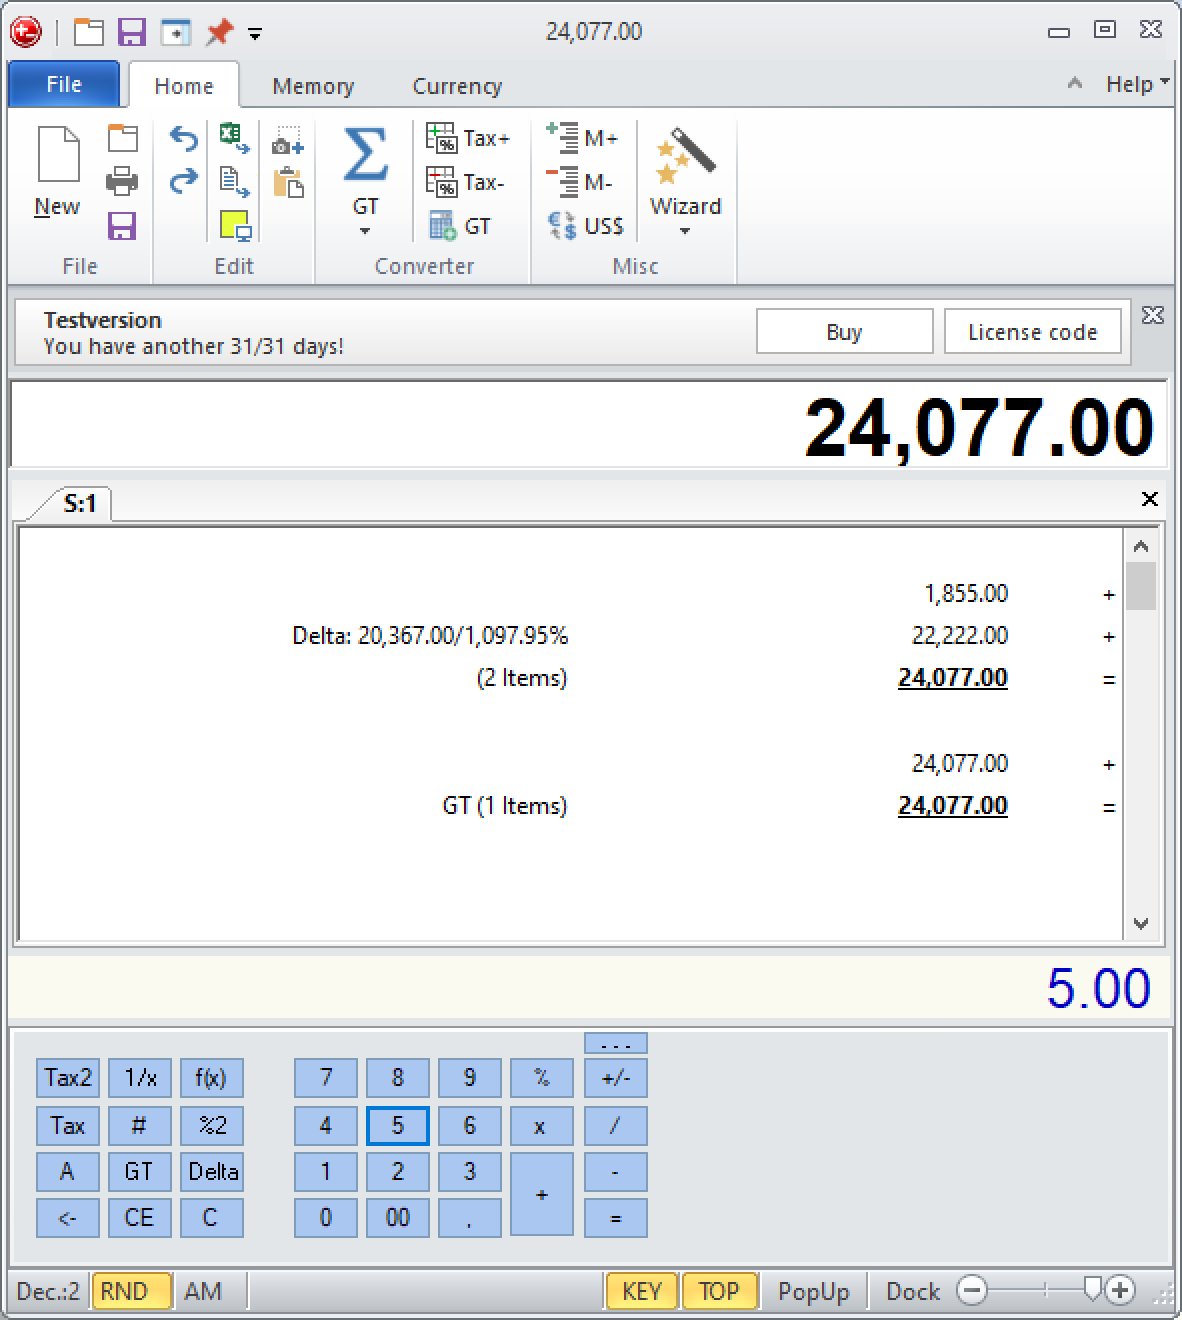Click the zoom out minus button
The image size is (1182, 1320).
(972, 1291)
